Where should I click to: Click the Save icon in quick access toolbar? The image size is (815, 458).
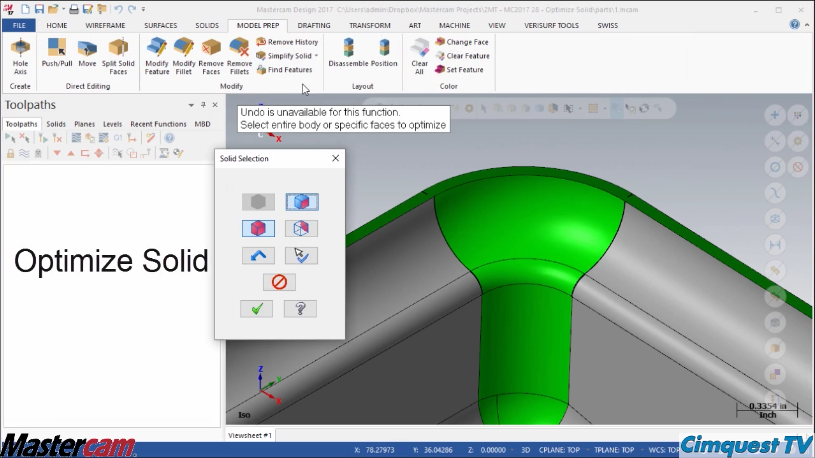39,9
